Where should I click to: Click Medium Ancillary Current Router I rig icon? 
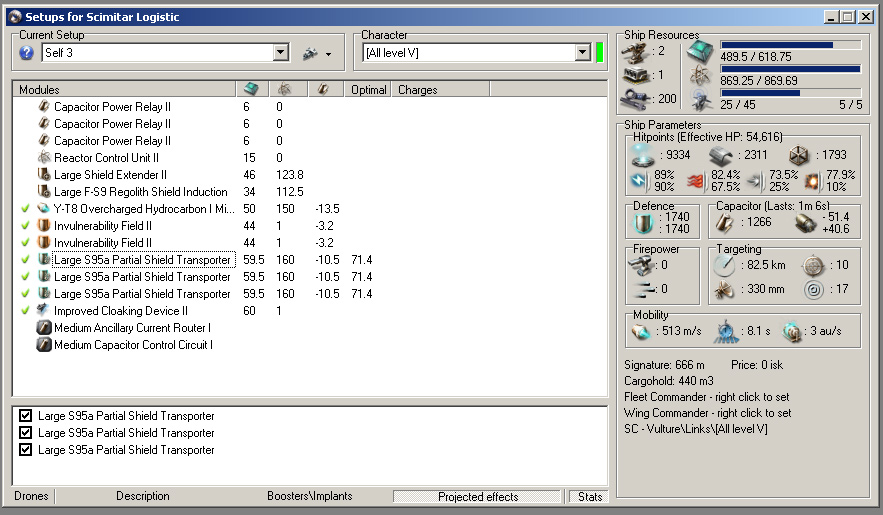point(43,328)
